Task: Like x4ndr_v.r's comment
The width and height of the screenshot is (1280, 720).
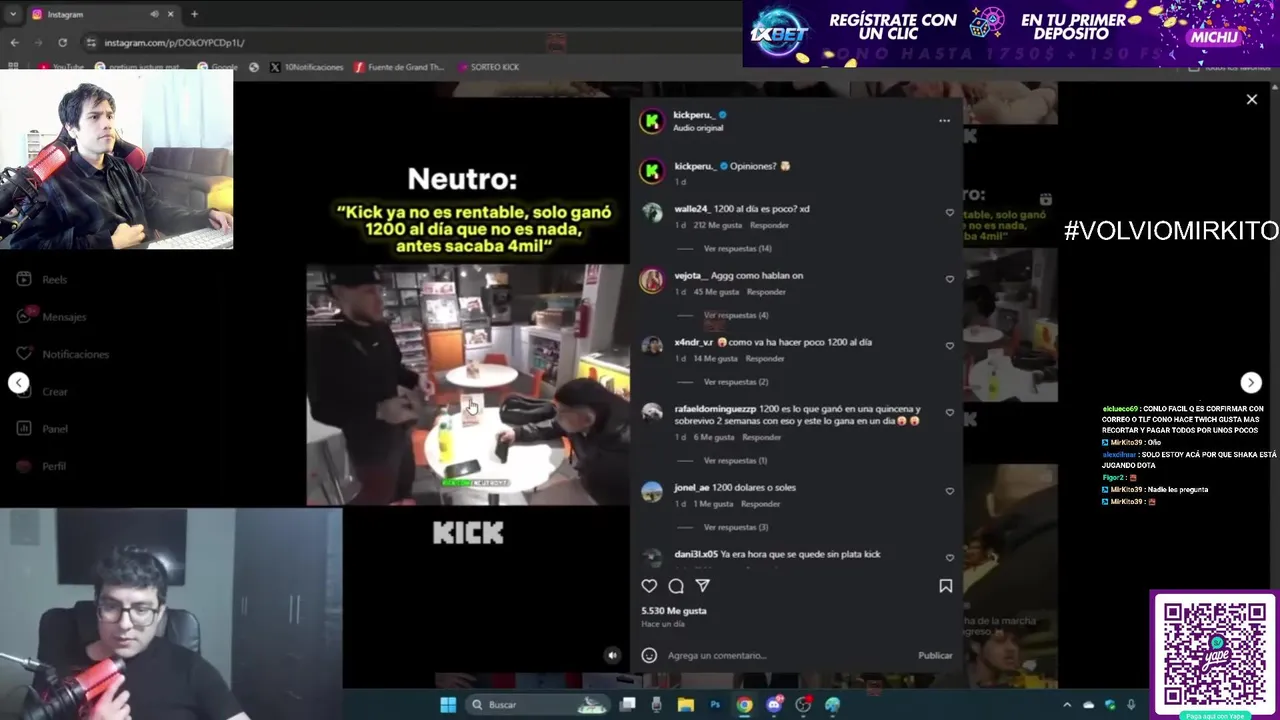Action: tap(950, 346)
